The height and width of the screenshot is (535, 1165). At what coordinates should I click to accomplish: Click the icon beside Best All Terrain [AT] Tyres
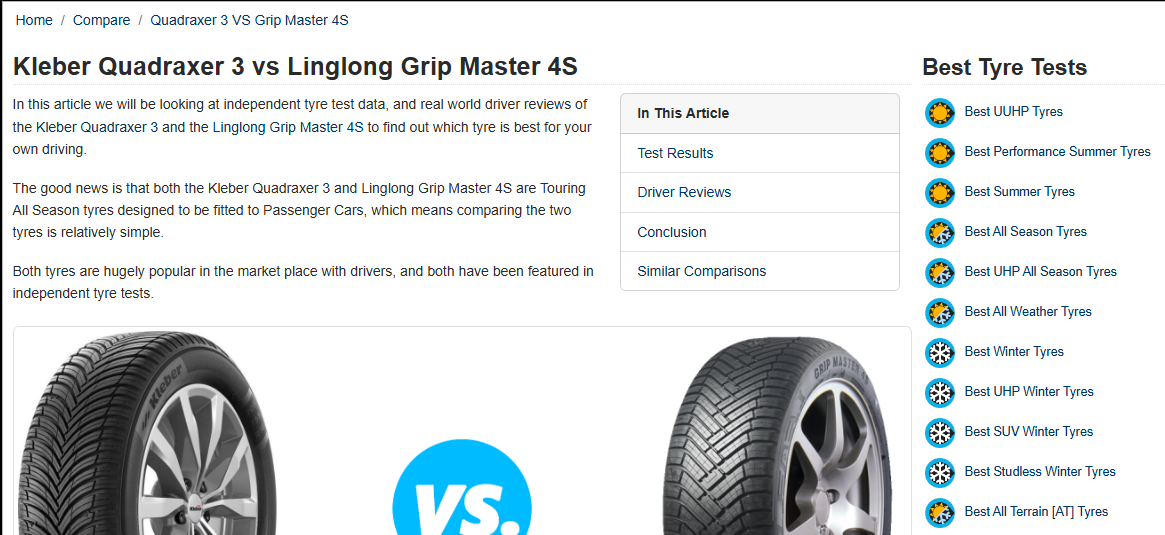940,513
